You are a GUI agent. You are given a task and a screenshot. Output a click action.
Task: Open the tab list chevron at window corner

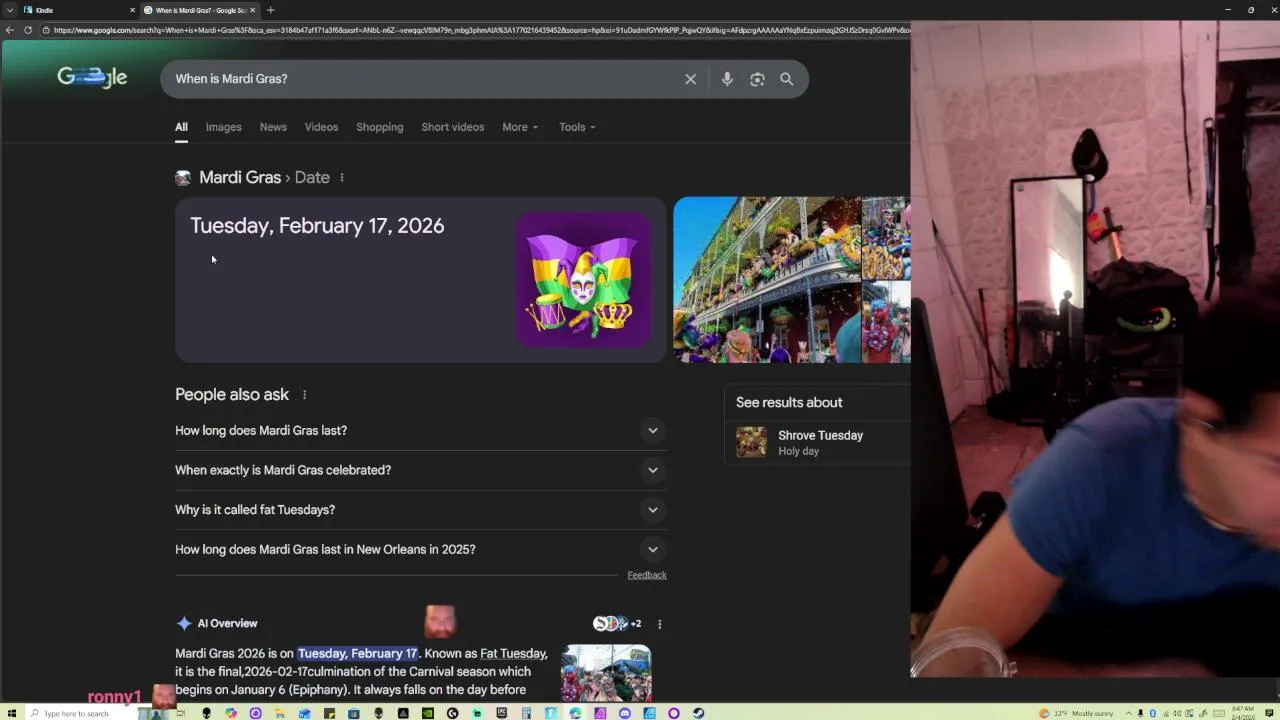[10, 10]
